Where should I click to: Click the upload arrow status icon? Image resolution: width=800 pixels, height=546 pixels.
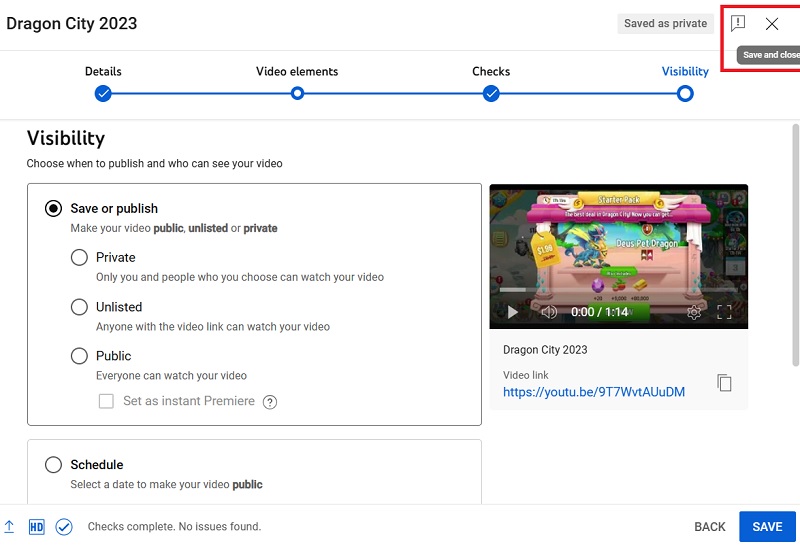pos(9,526)
